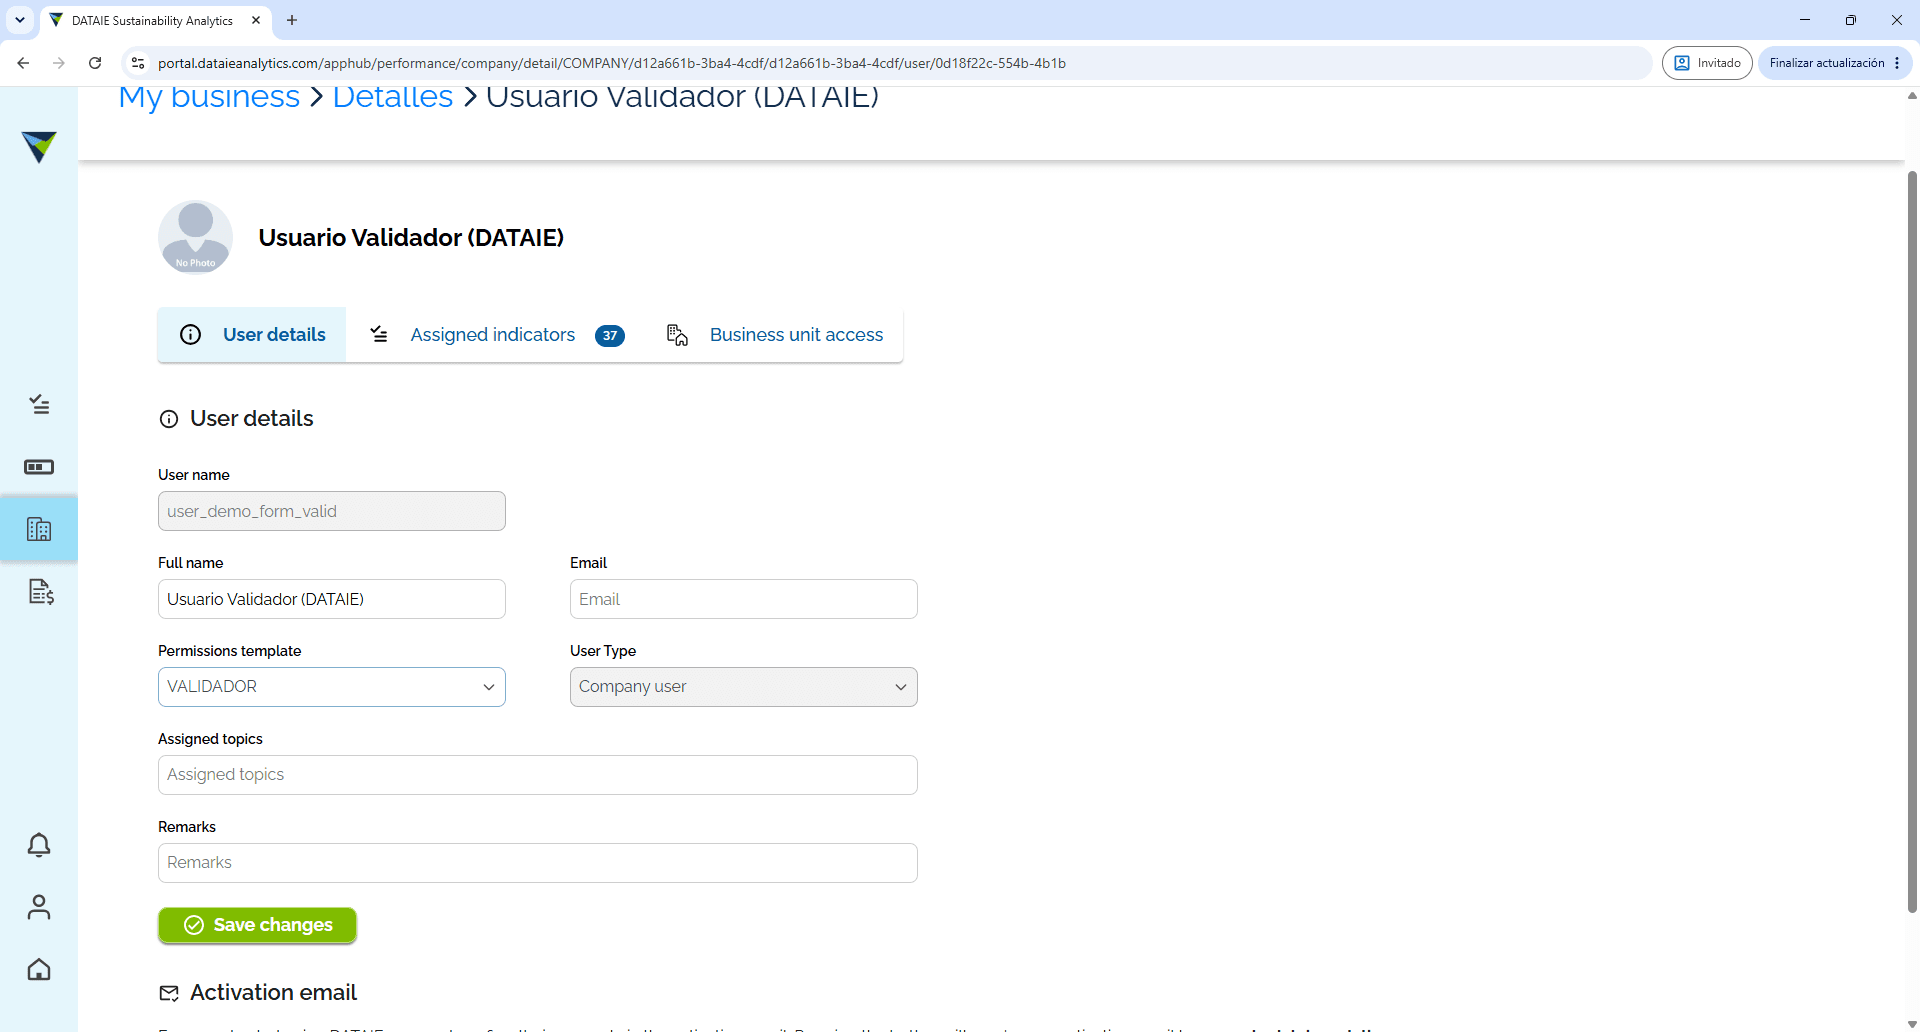Screen dimensions: 1920x1032
Task: Click the browser back arrow
Action: click(x=23, y=63)
